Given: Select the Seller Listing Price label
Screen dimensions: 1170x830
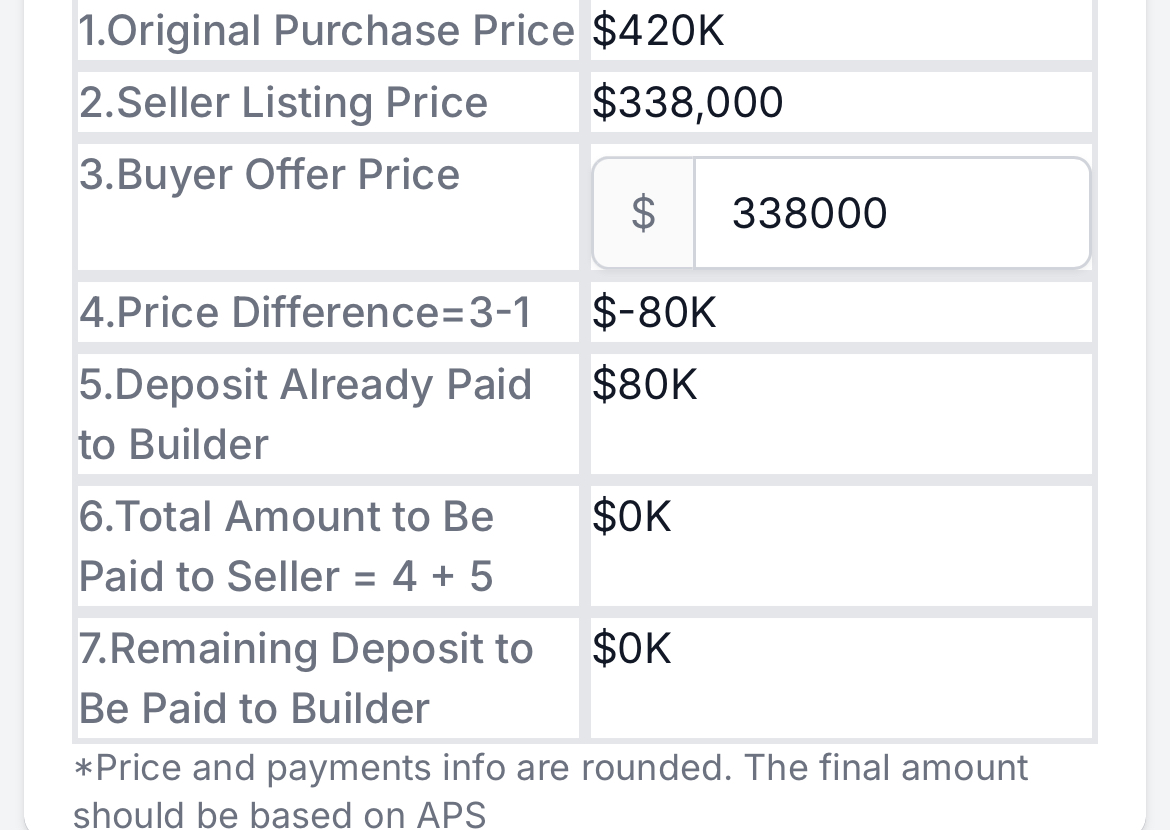Looking at the screenshot, I should 284,102.
